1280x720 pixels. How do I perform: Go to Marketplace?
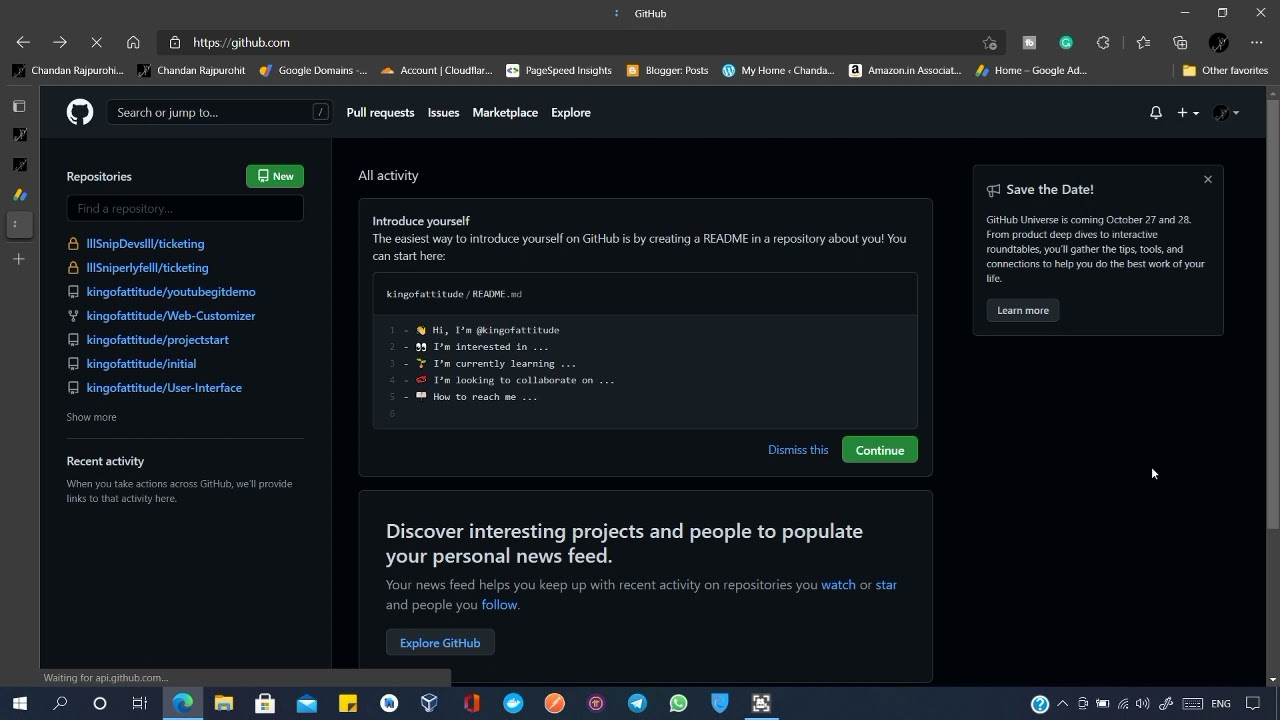[505, 113]
